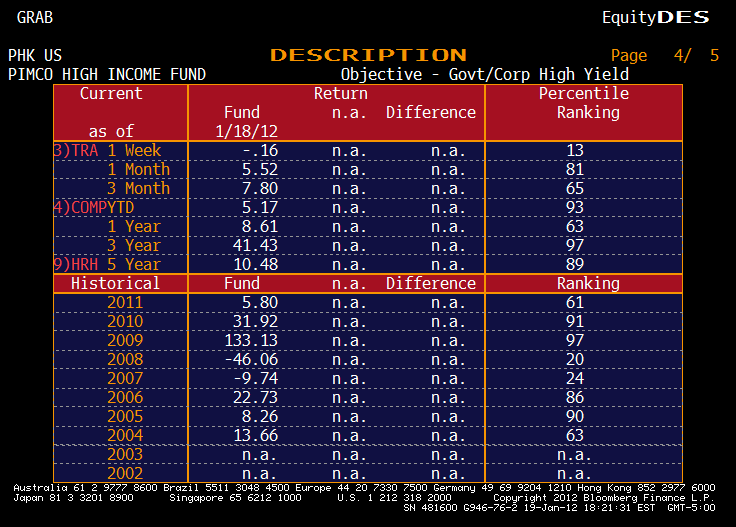
Task: Click the Objective - Govt/Corp High Yield text
Action: click(x=484, y=75)
